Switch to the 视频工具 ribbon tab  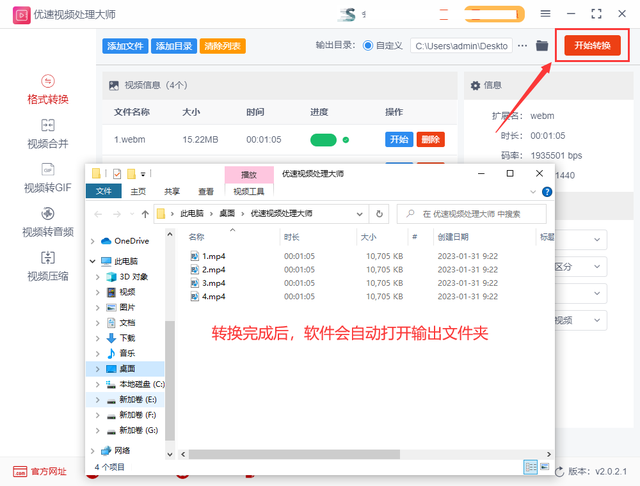click(x=249, y=191)
